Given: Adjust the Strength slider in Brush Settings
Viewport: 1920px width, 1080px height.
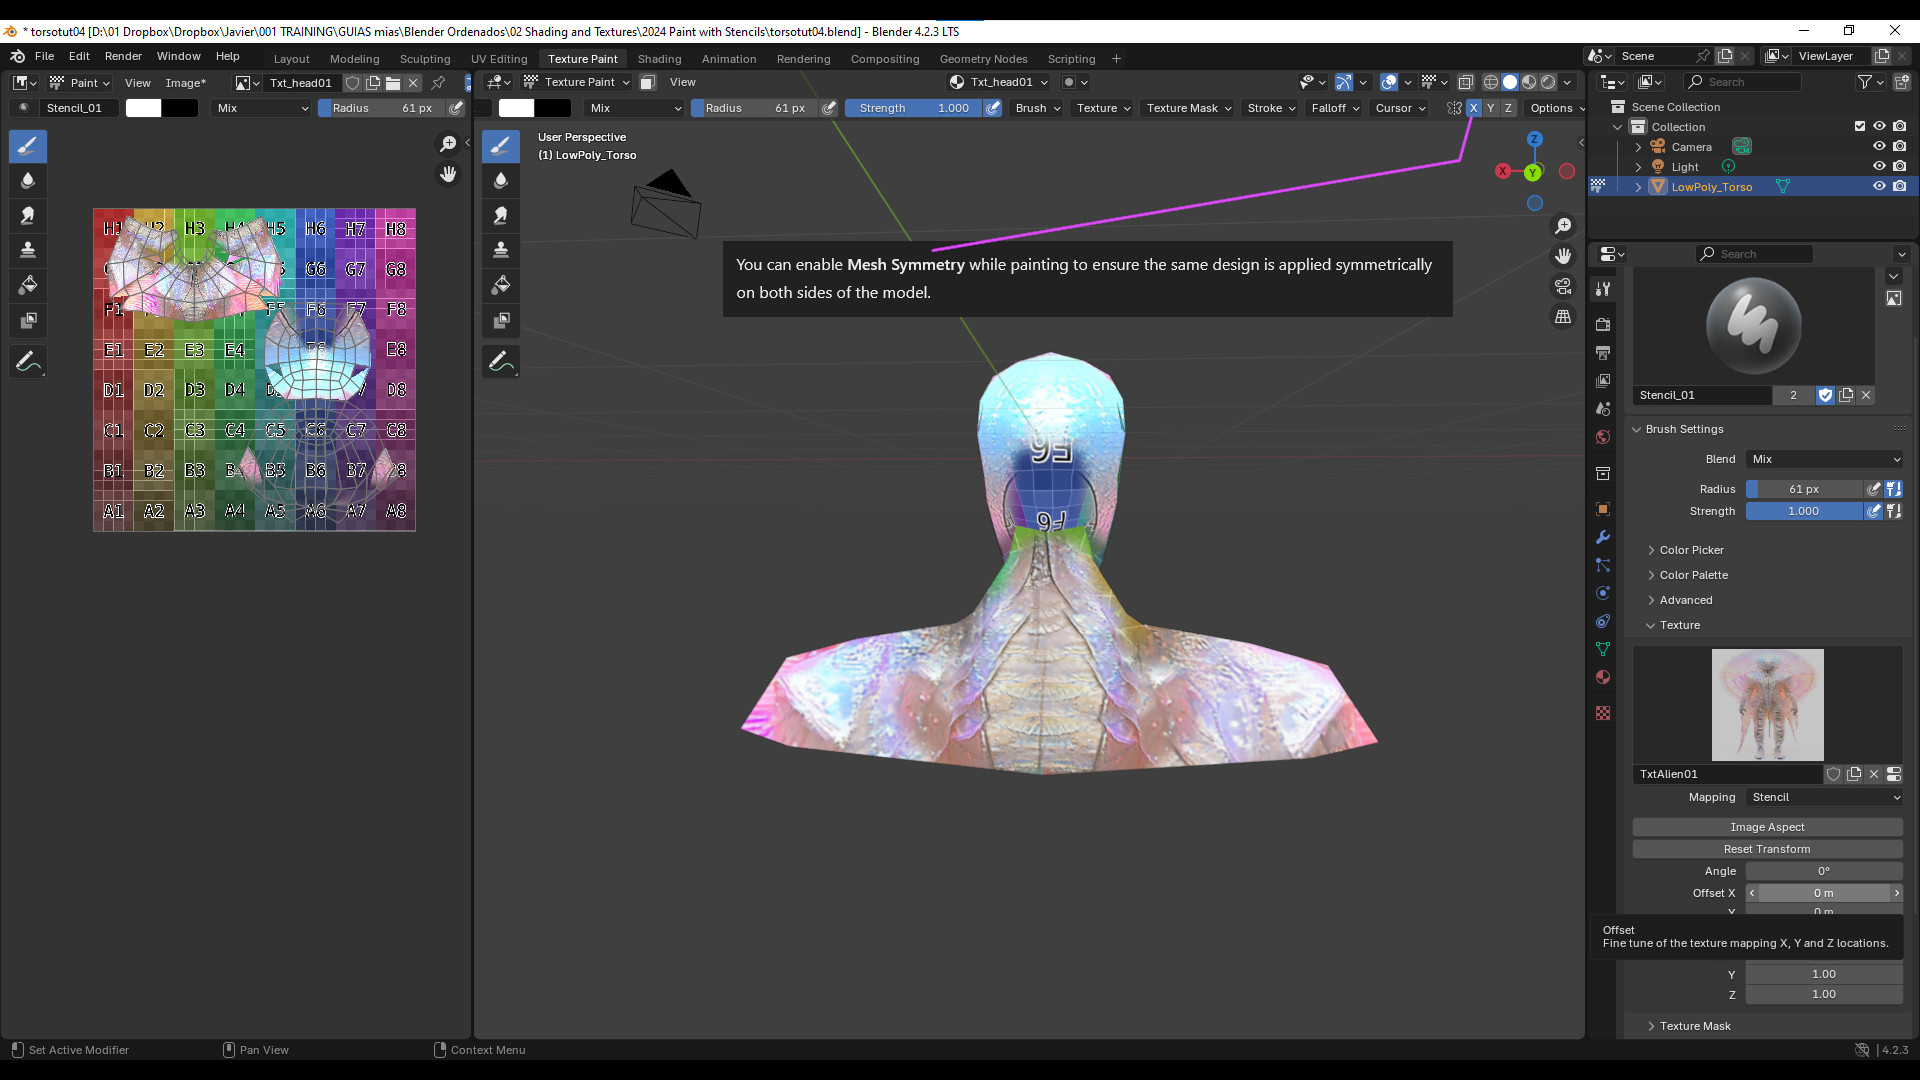Looking at the screenshot, I should [x=1805, y=511].
